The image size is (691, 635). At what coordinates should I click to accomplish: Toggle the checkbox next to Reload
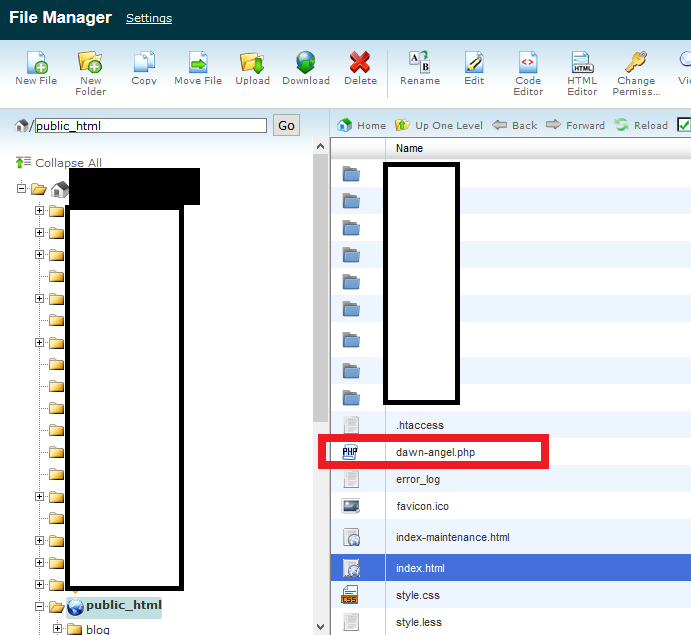click(x=684, y=125)
